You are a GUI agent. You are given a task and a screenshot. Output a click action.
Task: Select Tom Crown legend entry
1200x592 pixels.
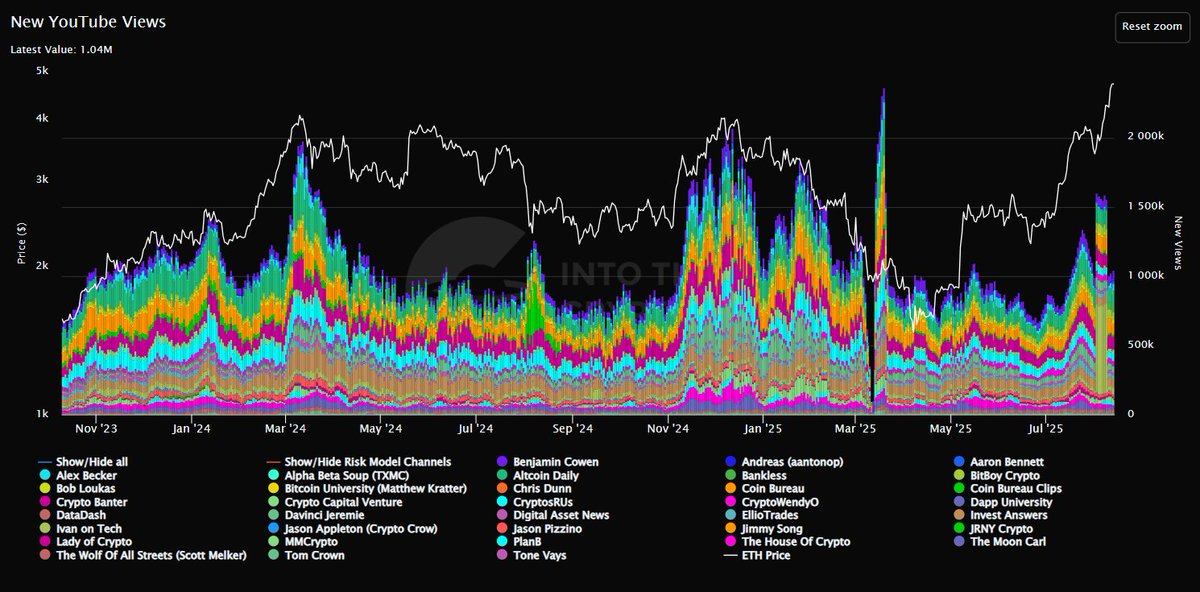[x=305, y=555]
